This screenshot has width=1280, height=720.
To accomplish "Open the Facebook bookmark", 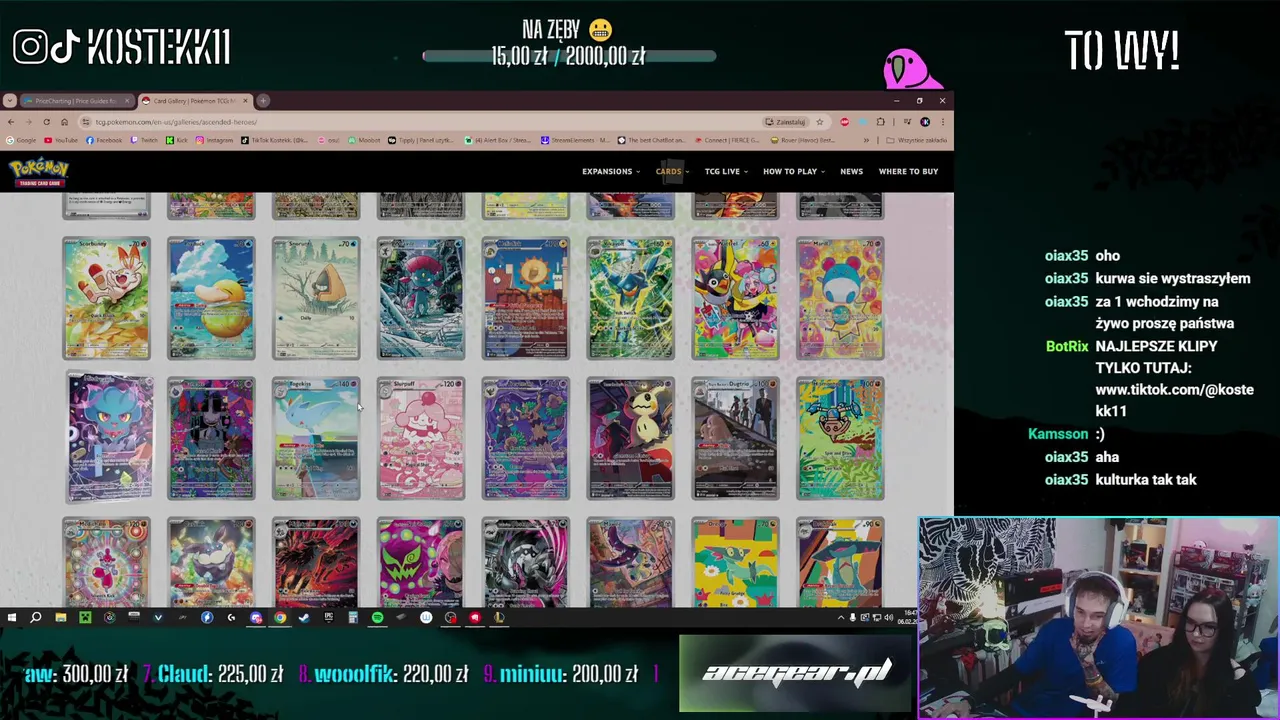I will pos(104,140).
